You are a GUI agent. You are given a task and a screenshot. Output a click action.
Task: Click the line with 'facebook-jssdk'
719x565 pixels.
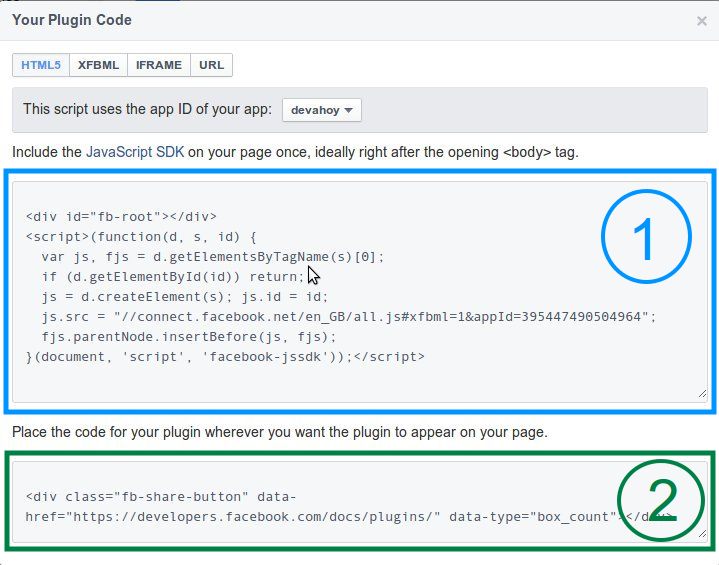pos(225,357)
